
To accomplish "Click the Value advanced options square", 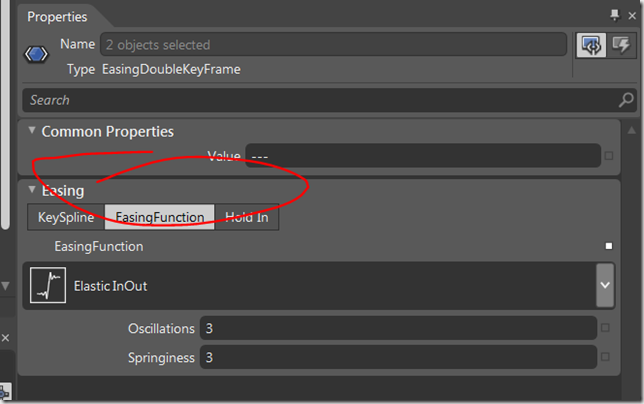I will coord(609,156).
